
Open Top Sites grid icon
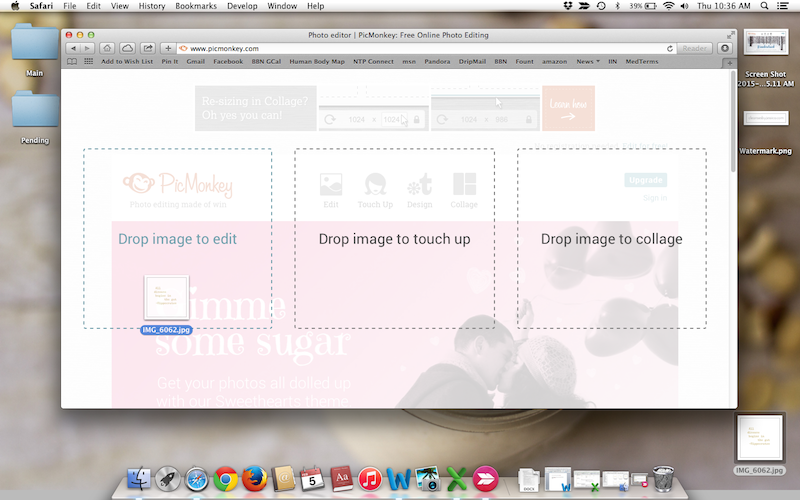[x=88, y=61]
